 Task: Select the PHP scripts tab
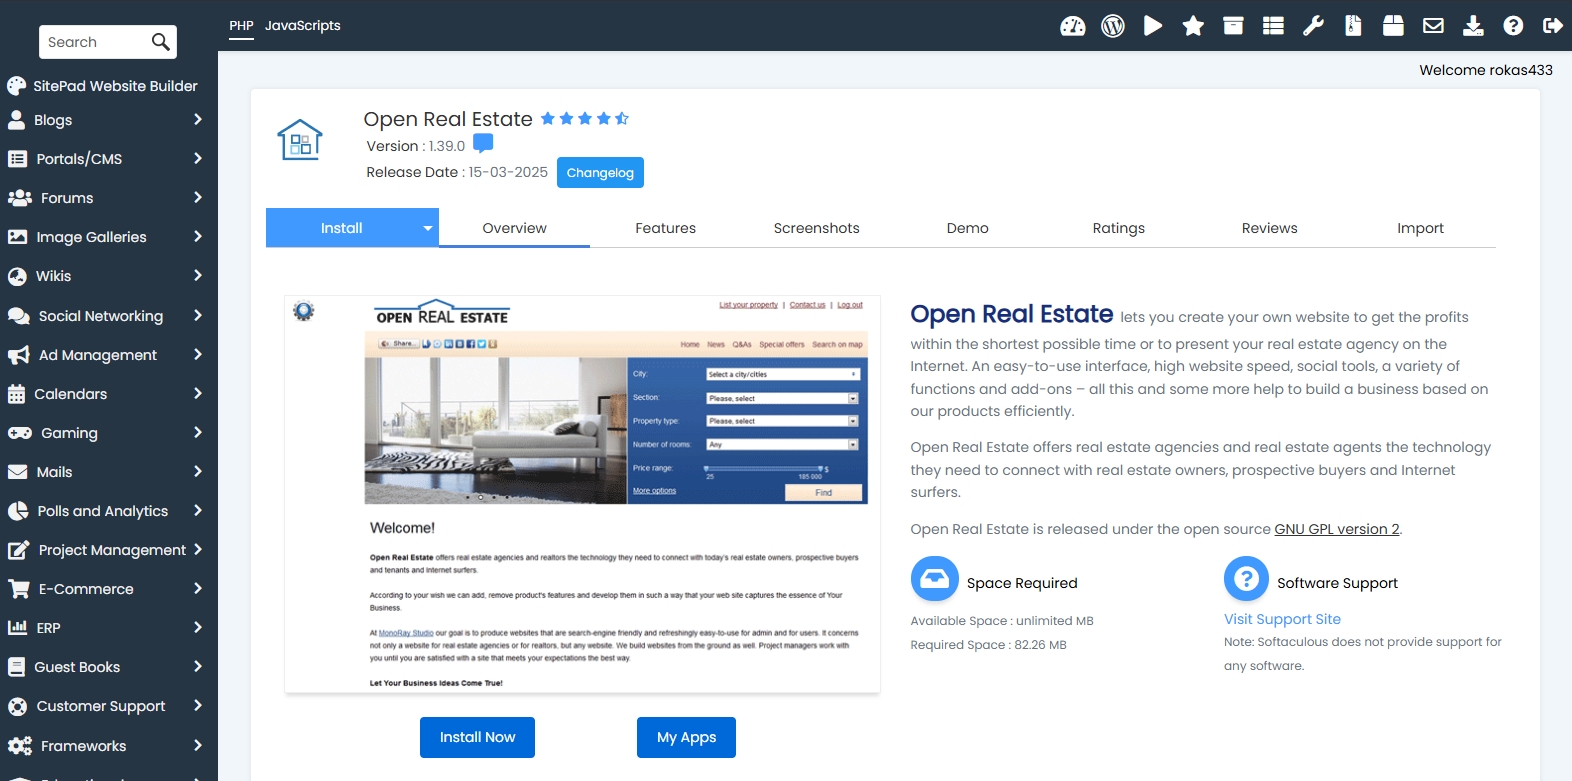click(241, 26)
